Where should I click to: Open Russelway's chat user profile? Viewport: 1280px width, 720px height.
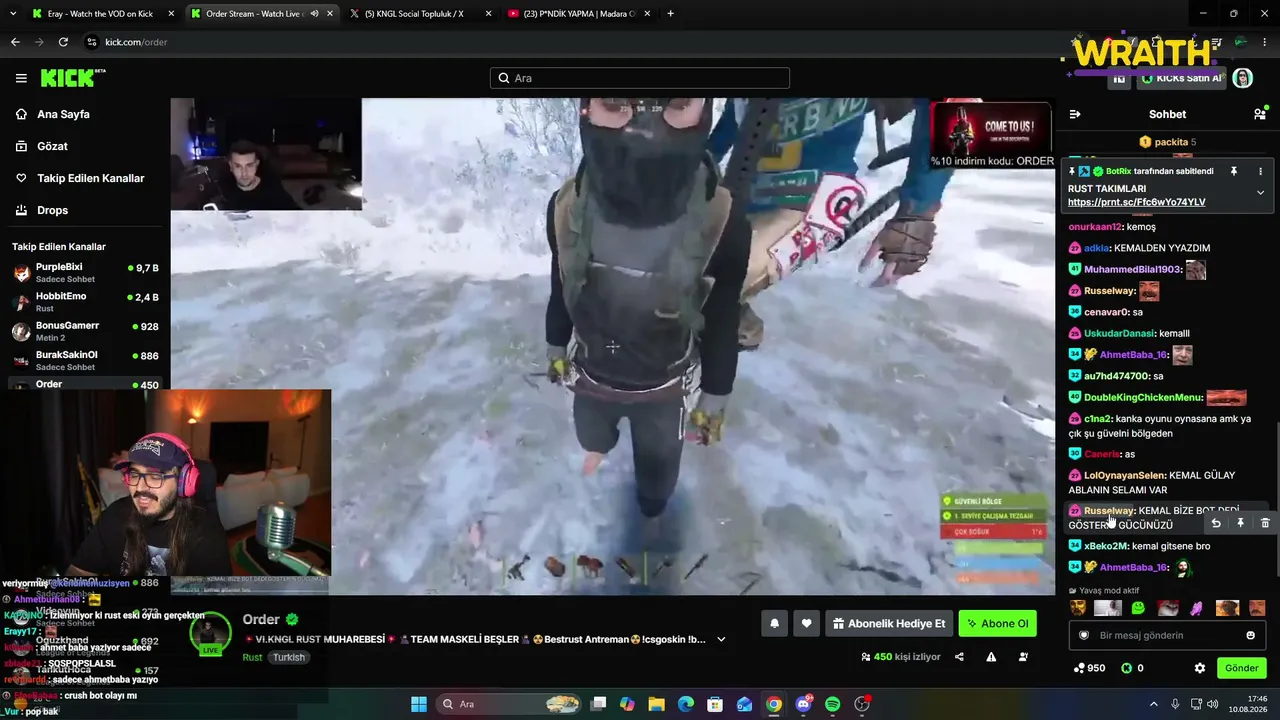1109,511
